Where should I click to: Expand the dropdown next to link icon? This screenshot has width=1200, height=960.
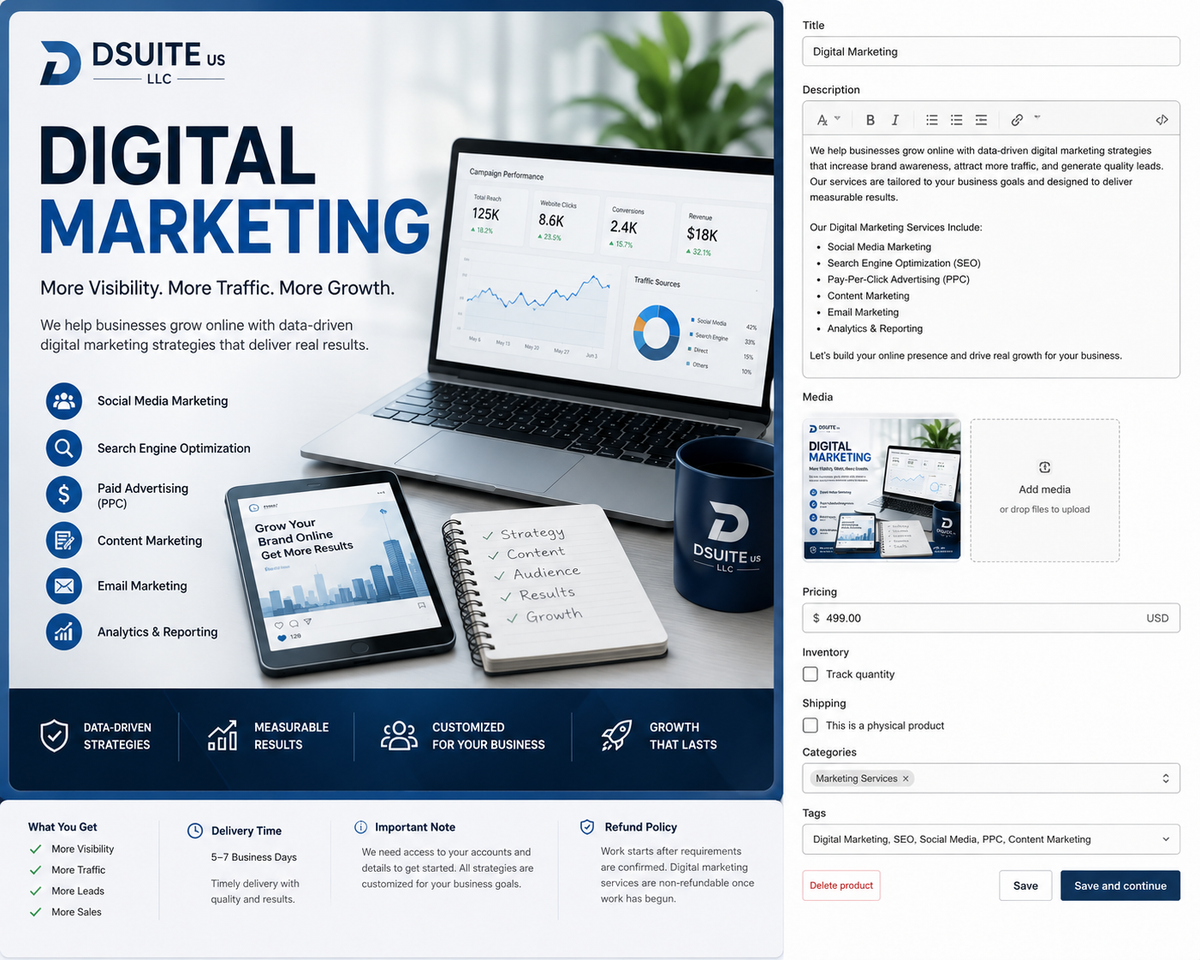[1037, 118]
